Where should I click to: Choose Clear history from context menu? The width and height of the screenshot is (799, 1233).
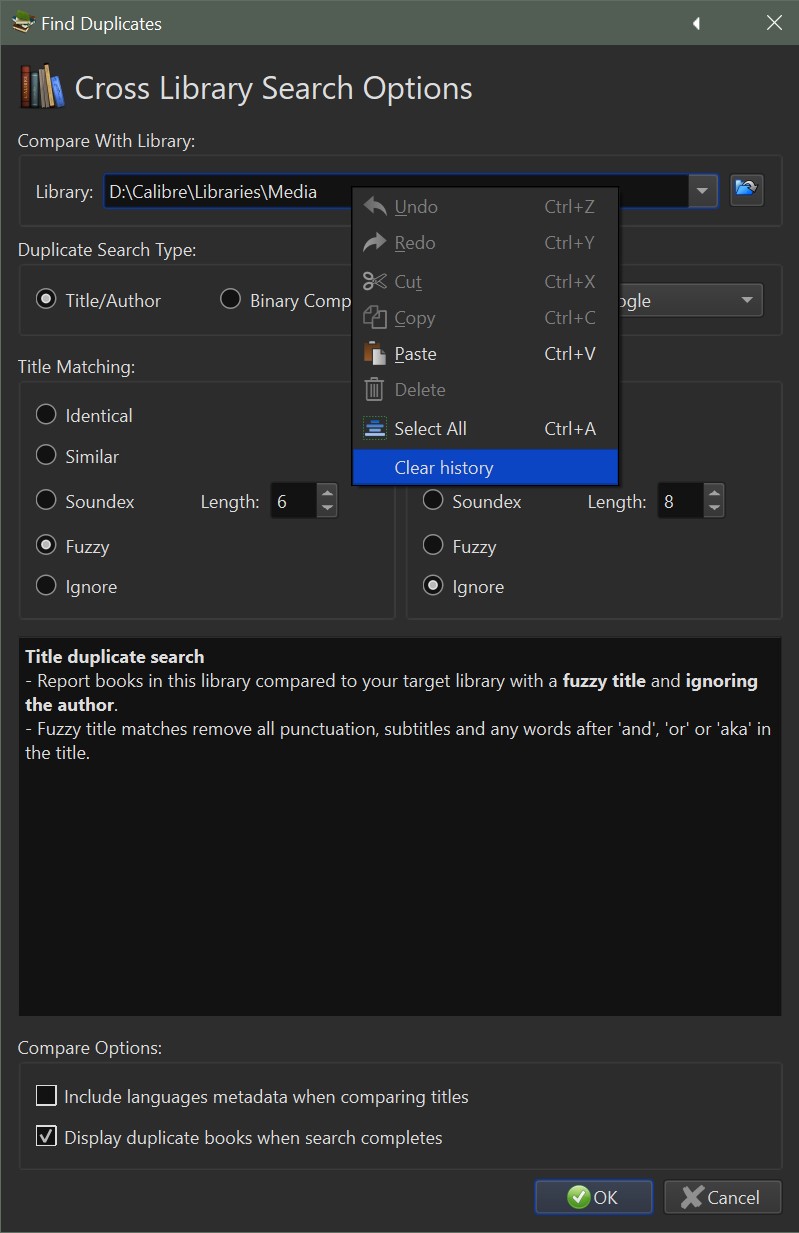pos(444,468)
